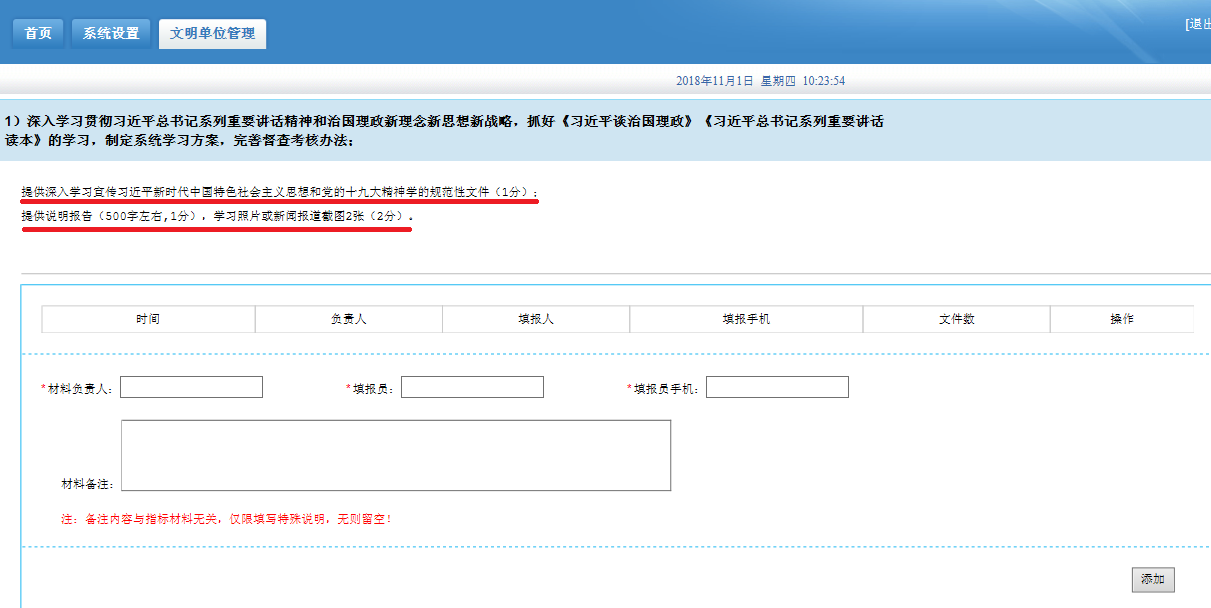Select the 文明单位管理 tab
This screenshot has height=608, width=1211.
tap(212, 34)
